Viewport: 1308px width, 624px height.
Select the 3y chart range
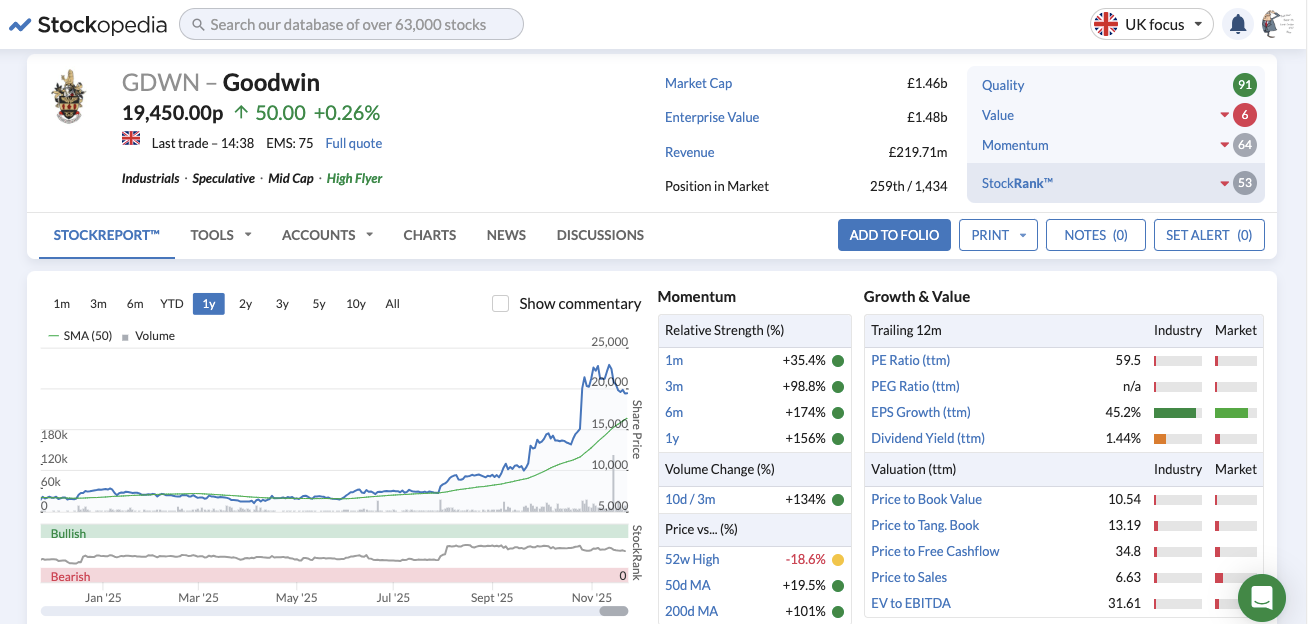(x=283, y=304)
